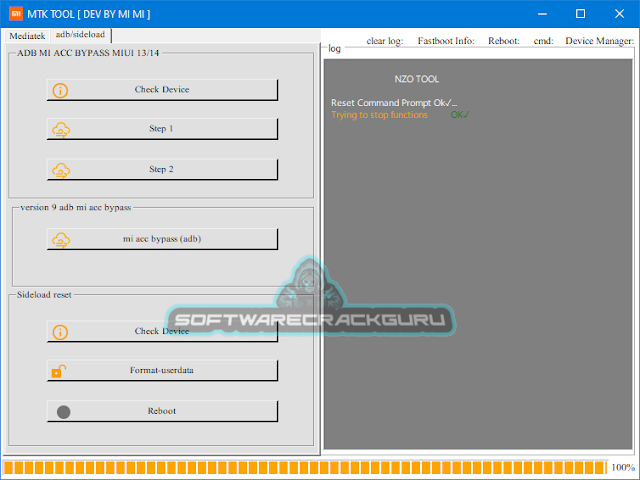This screenshot has width=640, height=480.
Task: Click the gray circle icon on Reboot button
Action: tap(63, 412)
